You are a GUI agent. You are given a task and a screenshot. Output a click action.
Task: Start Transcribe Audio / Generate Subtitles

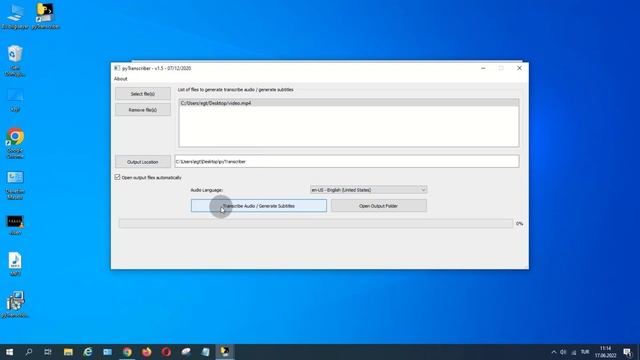coord(259,206)
